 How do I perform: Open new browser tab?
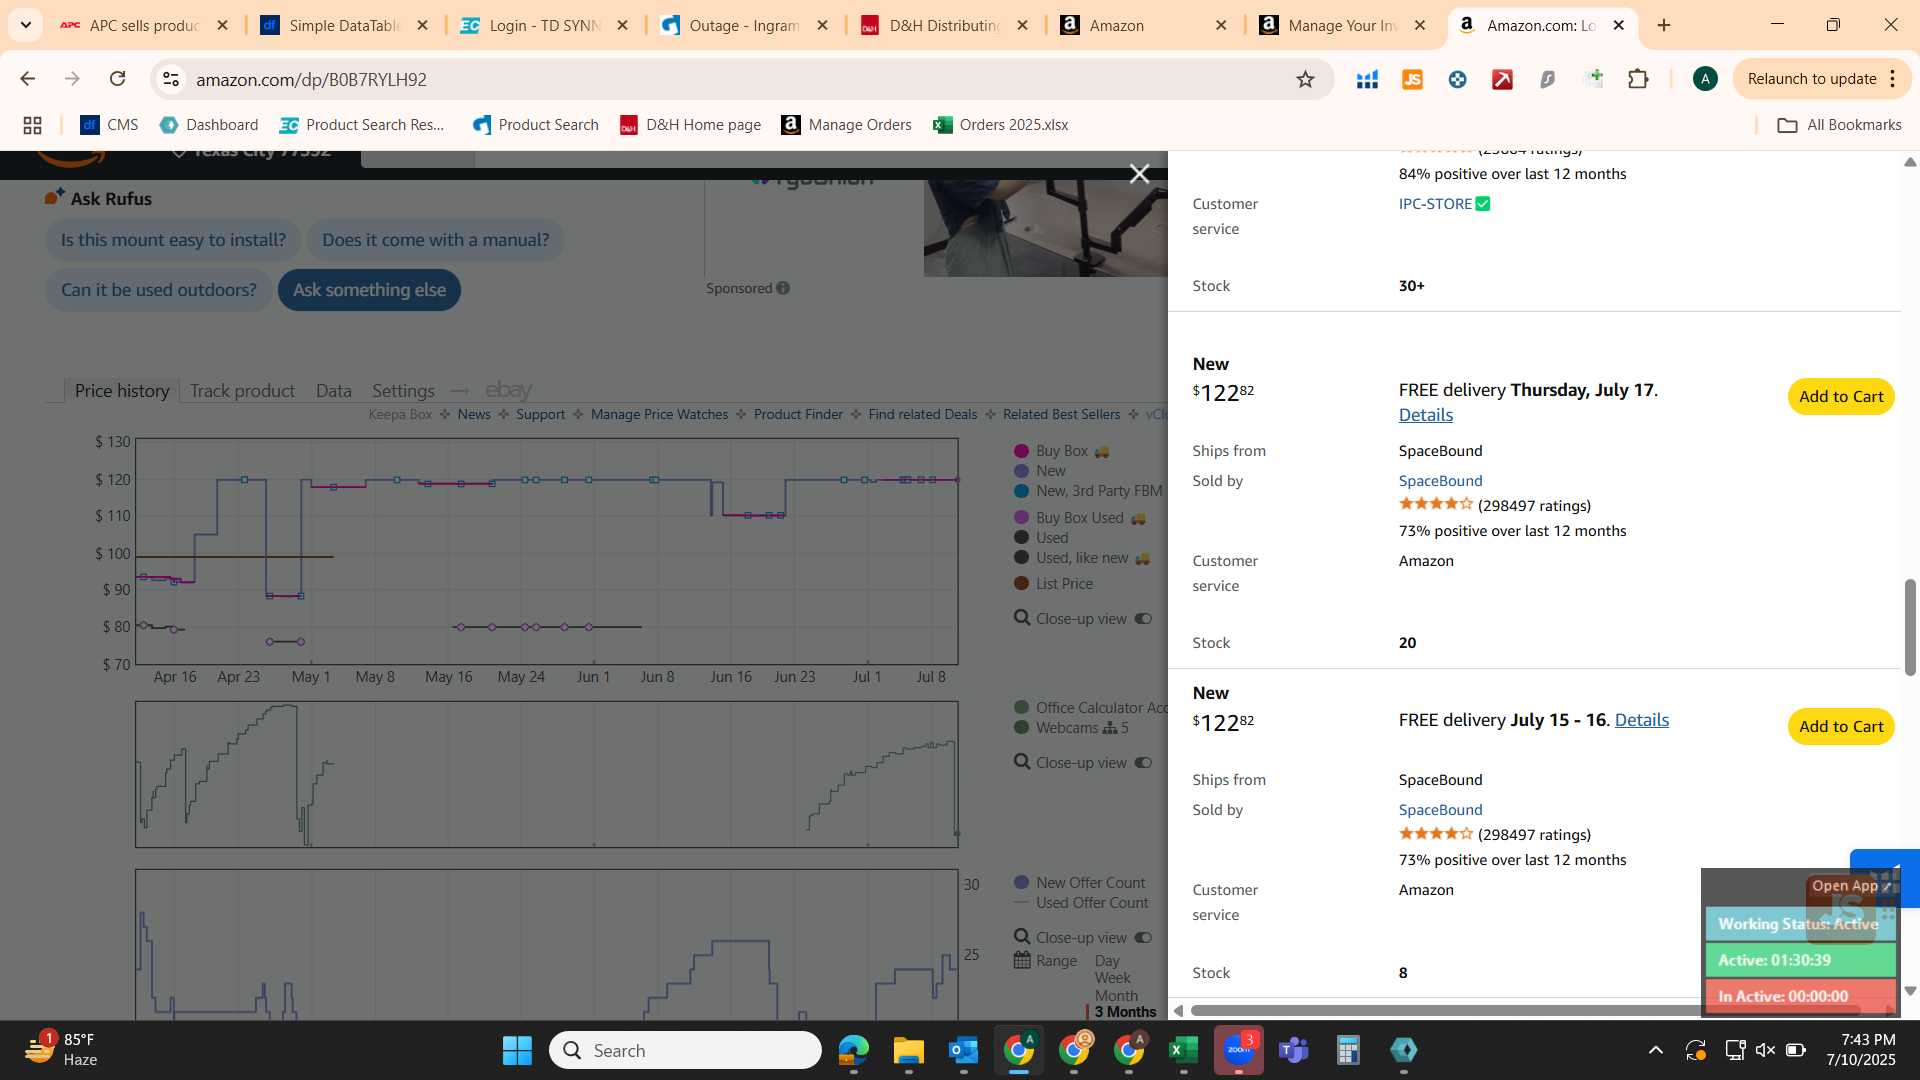(x=1664, y=25)
